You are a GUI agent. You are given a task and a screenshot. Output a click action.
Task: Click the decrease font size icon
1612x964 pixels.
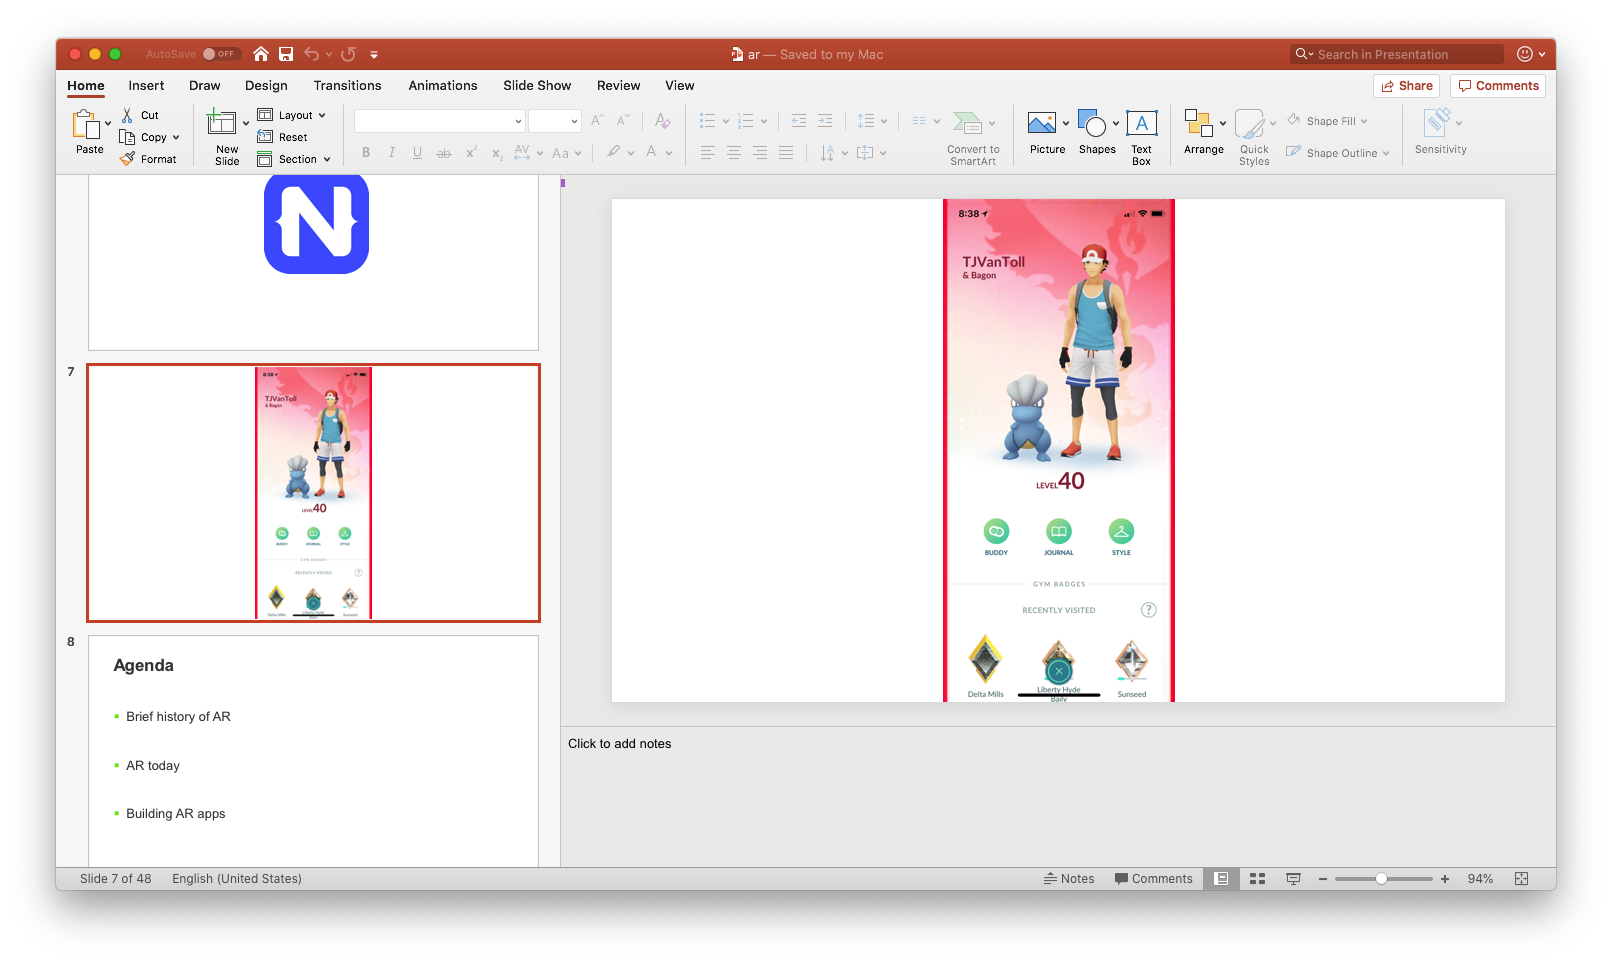point(622,120)
